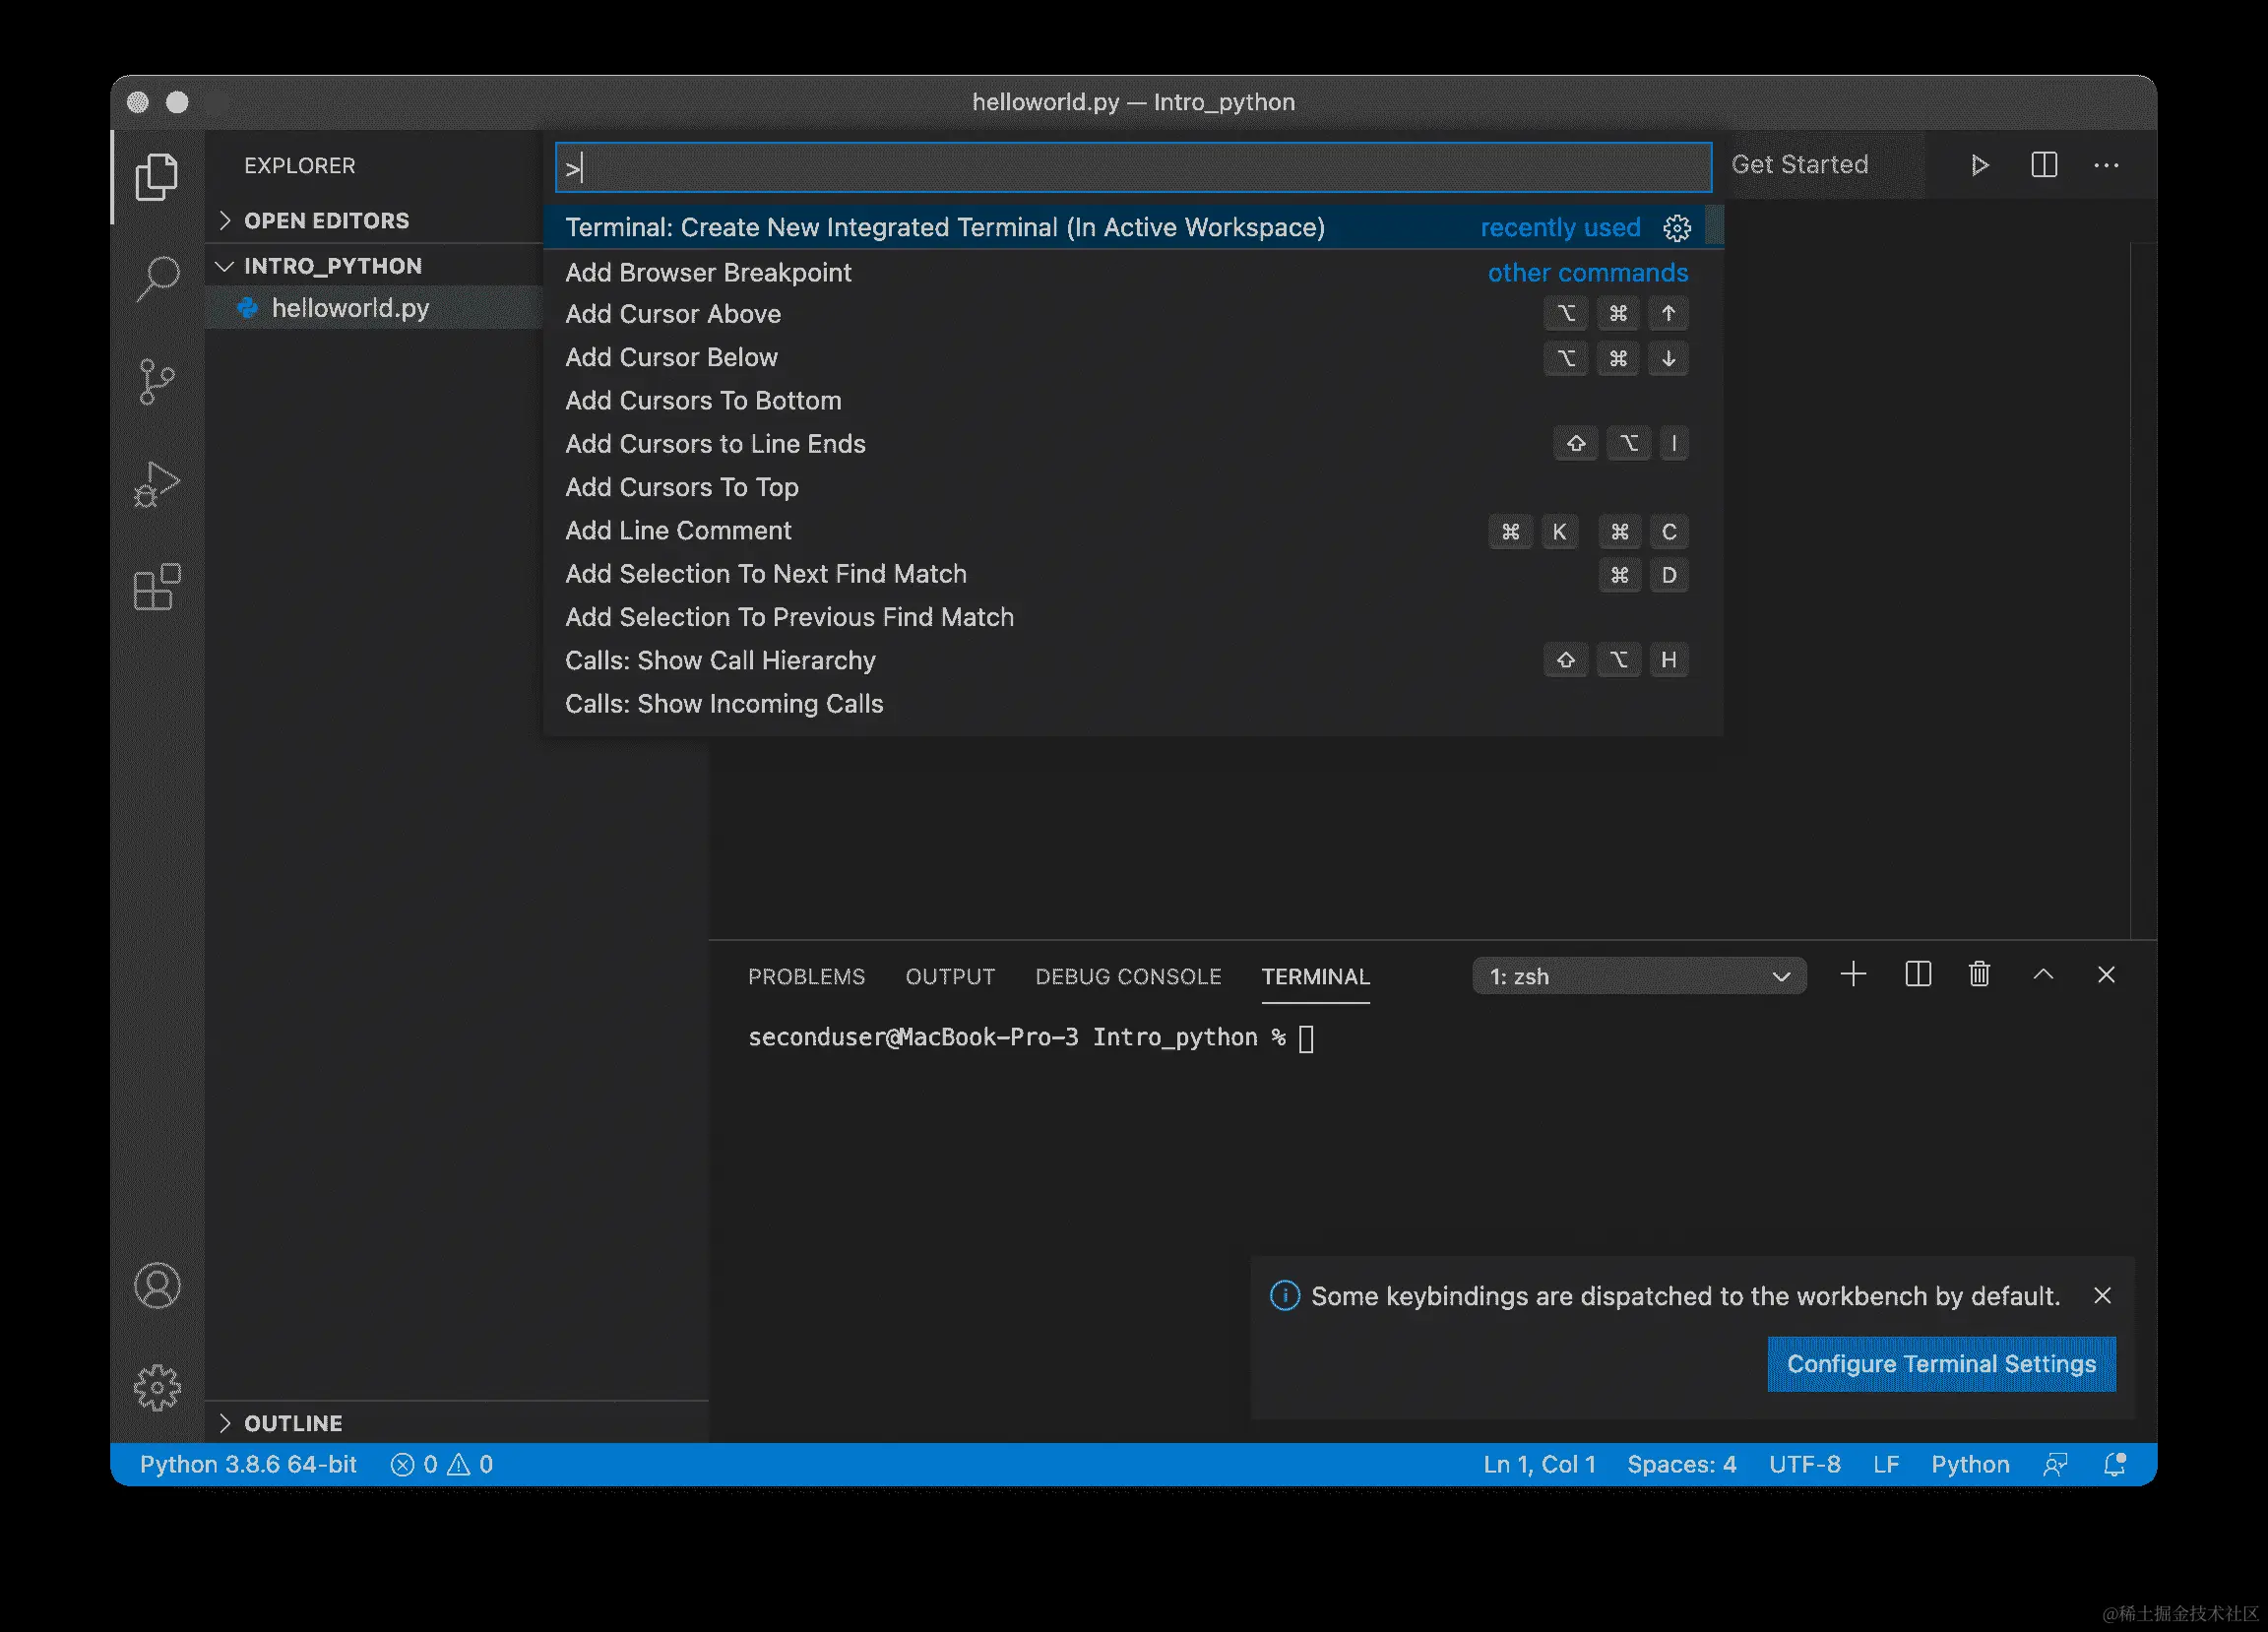The height and width of the screenshot is (1632, 2268).
Task: Open the zsh terminal selector dropdown
Action: [1638, 976]
